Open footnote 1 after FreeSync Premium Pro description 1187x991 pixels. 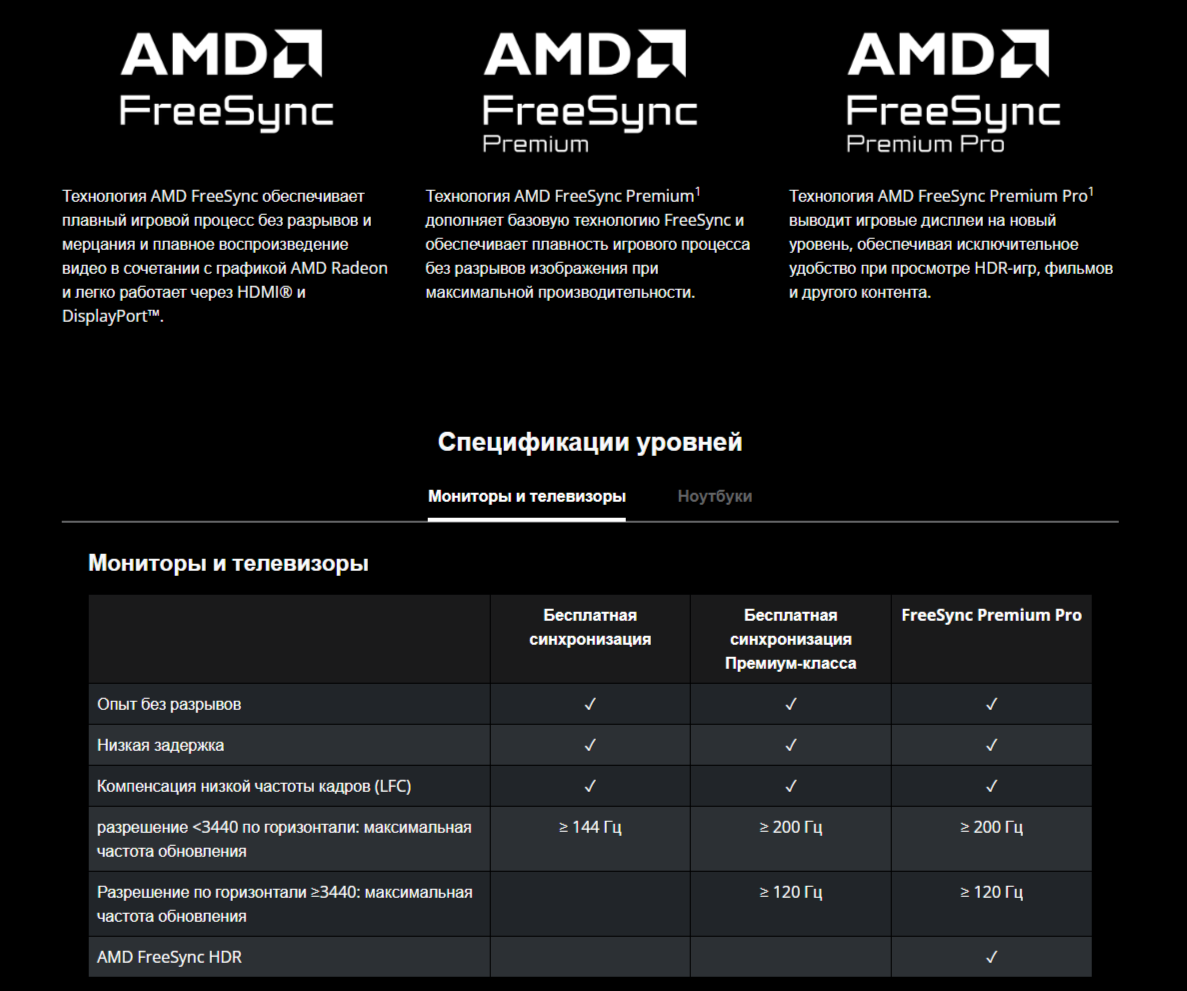1090,190
